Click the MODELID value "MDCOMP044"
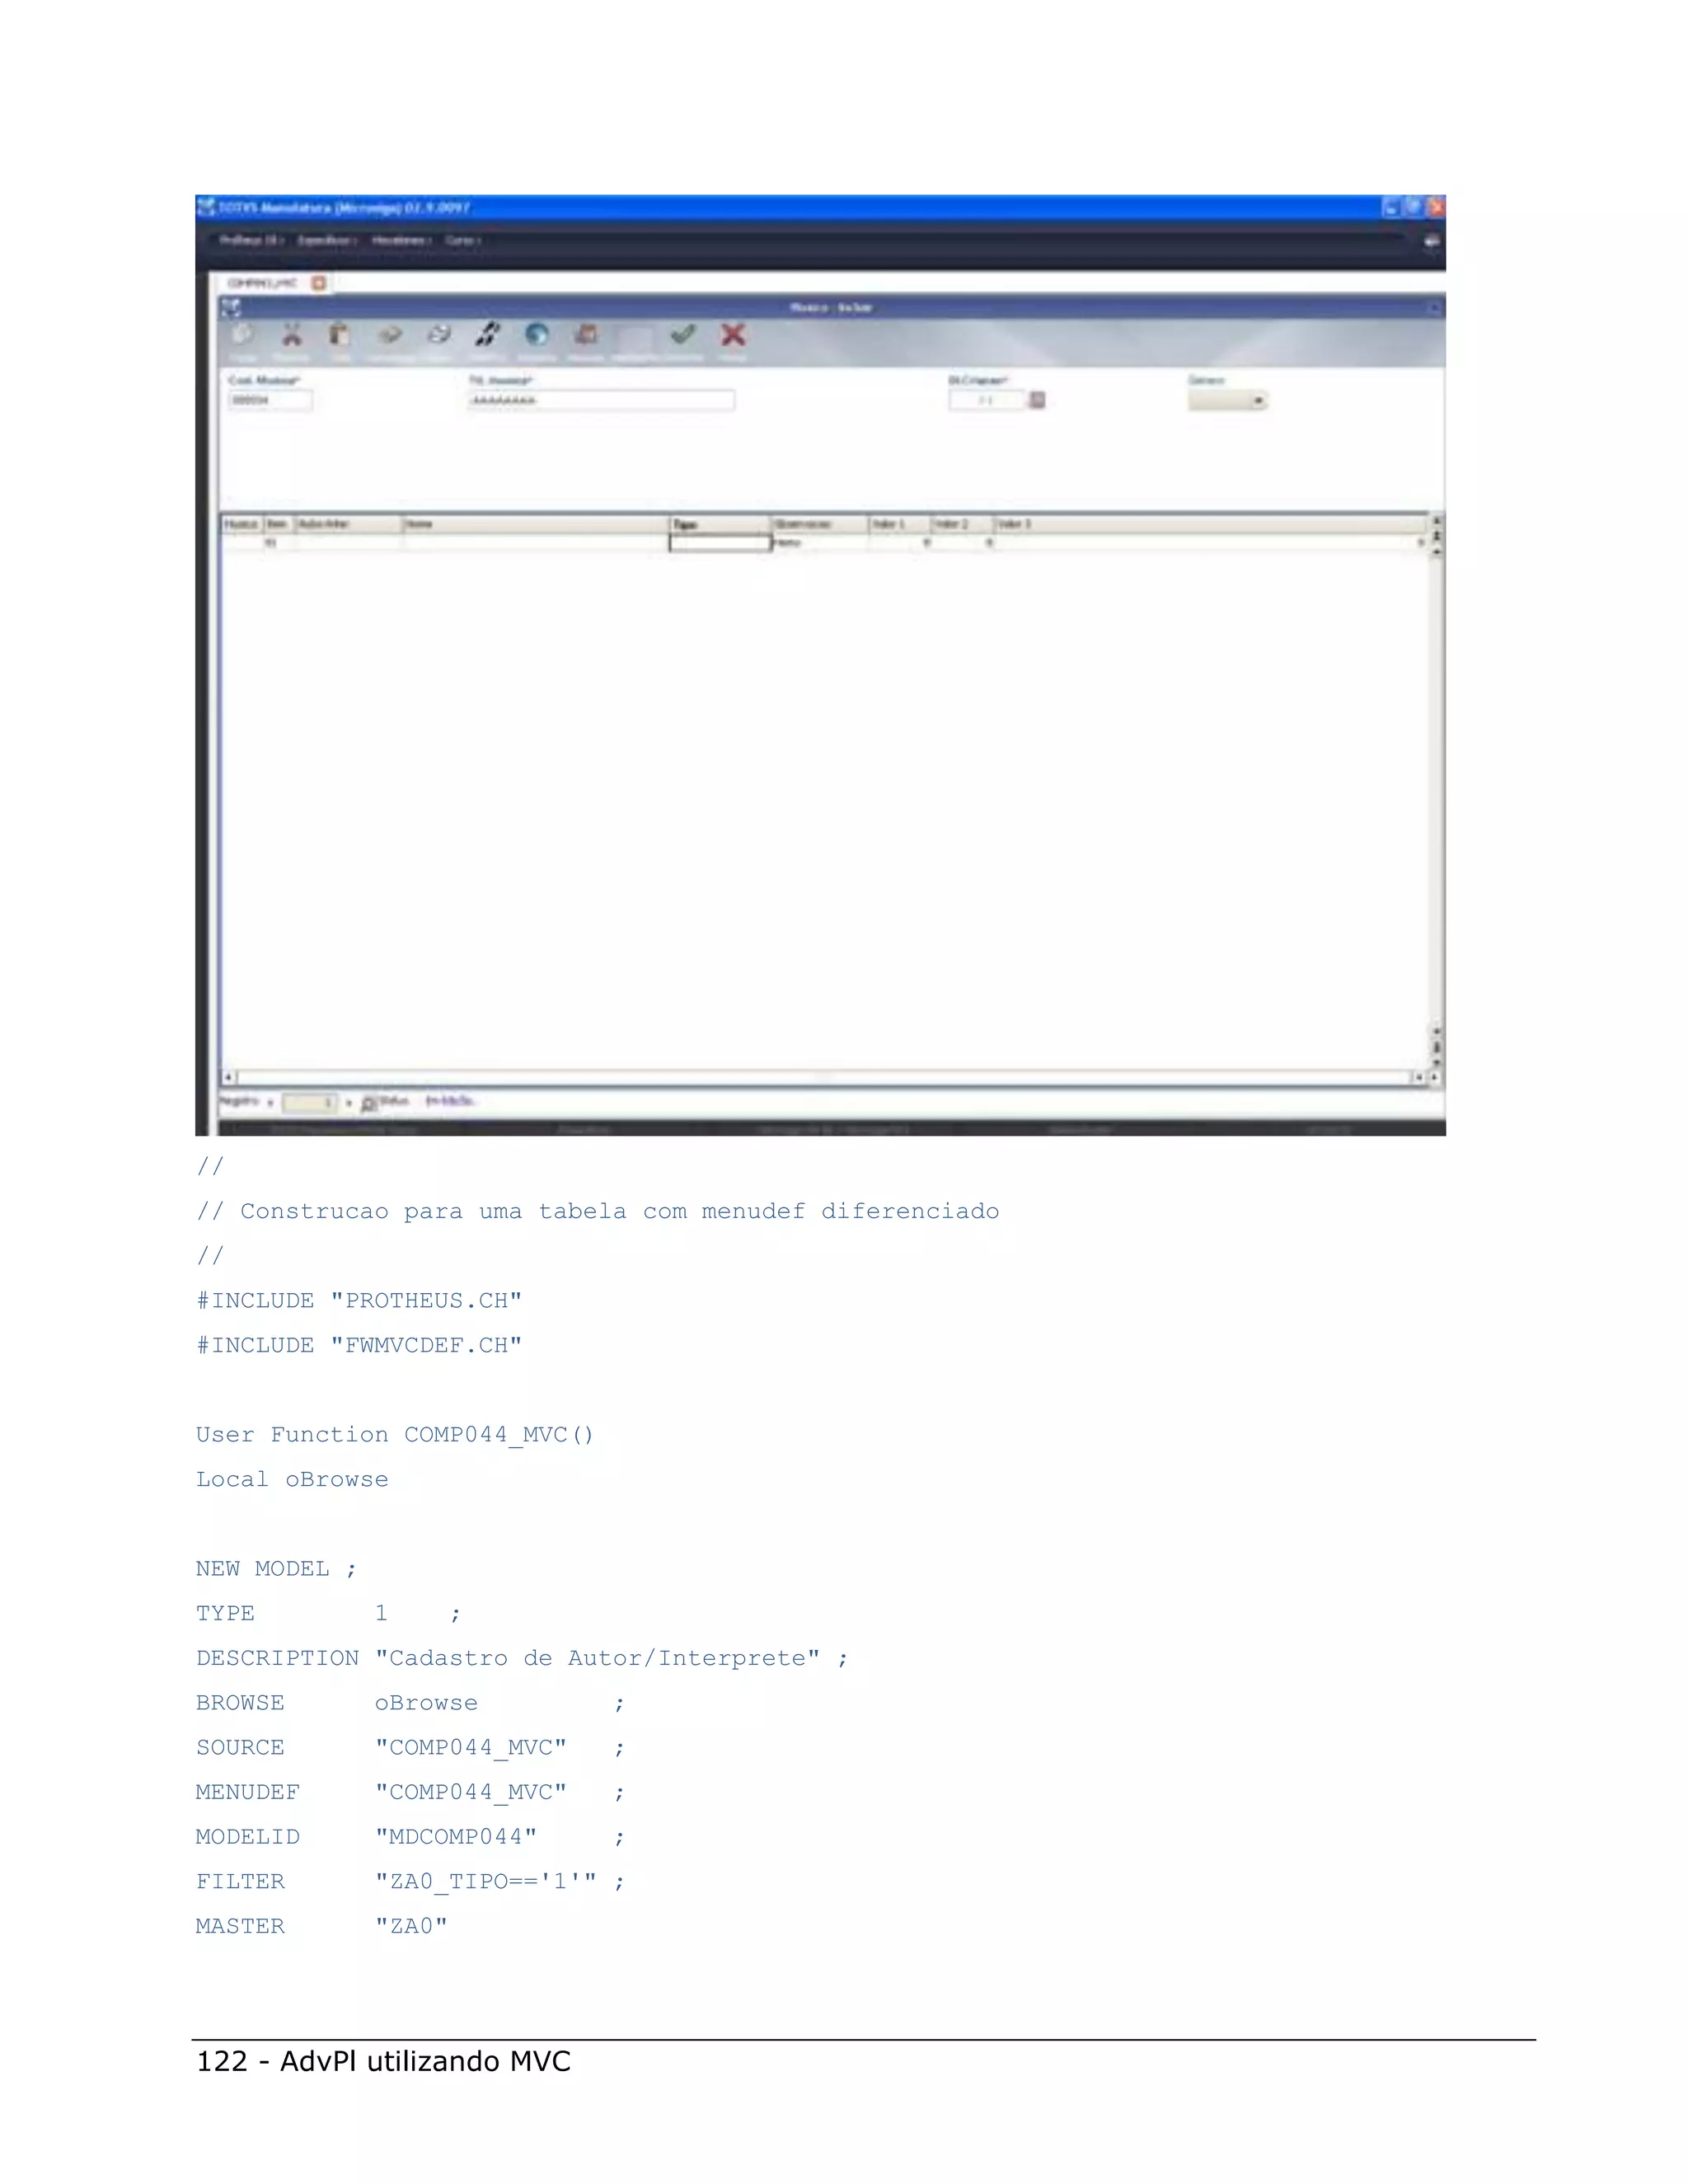 pos(456,1837)
